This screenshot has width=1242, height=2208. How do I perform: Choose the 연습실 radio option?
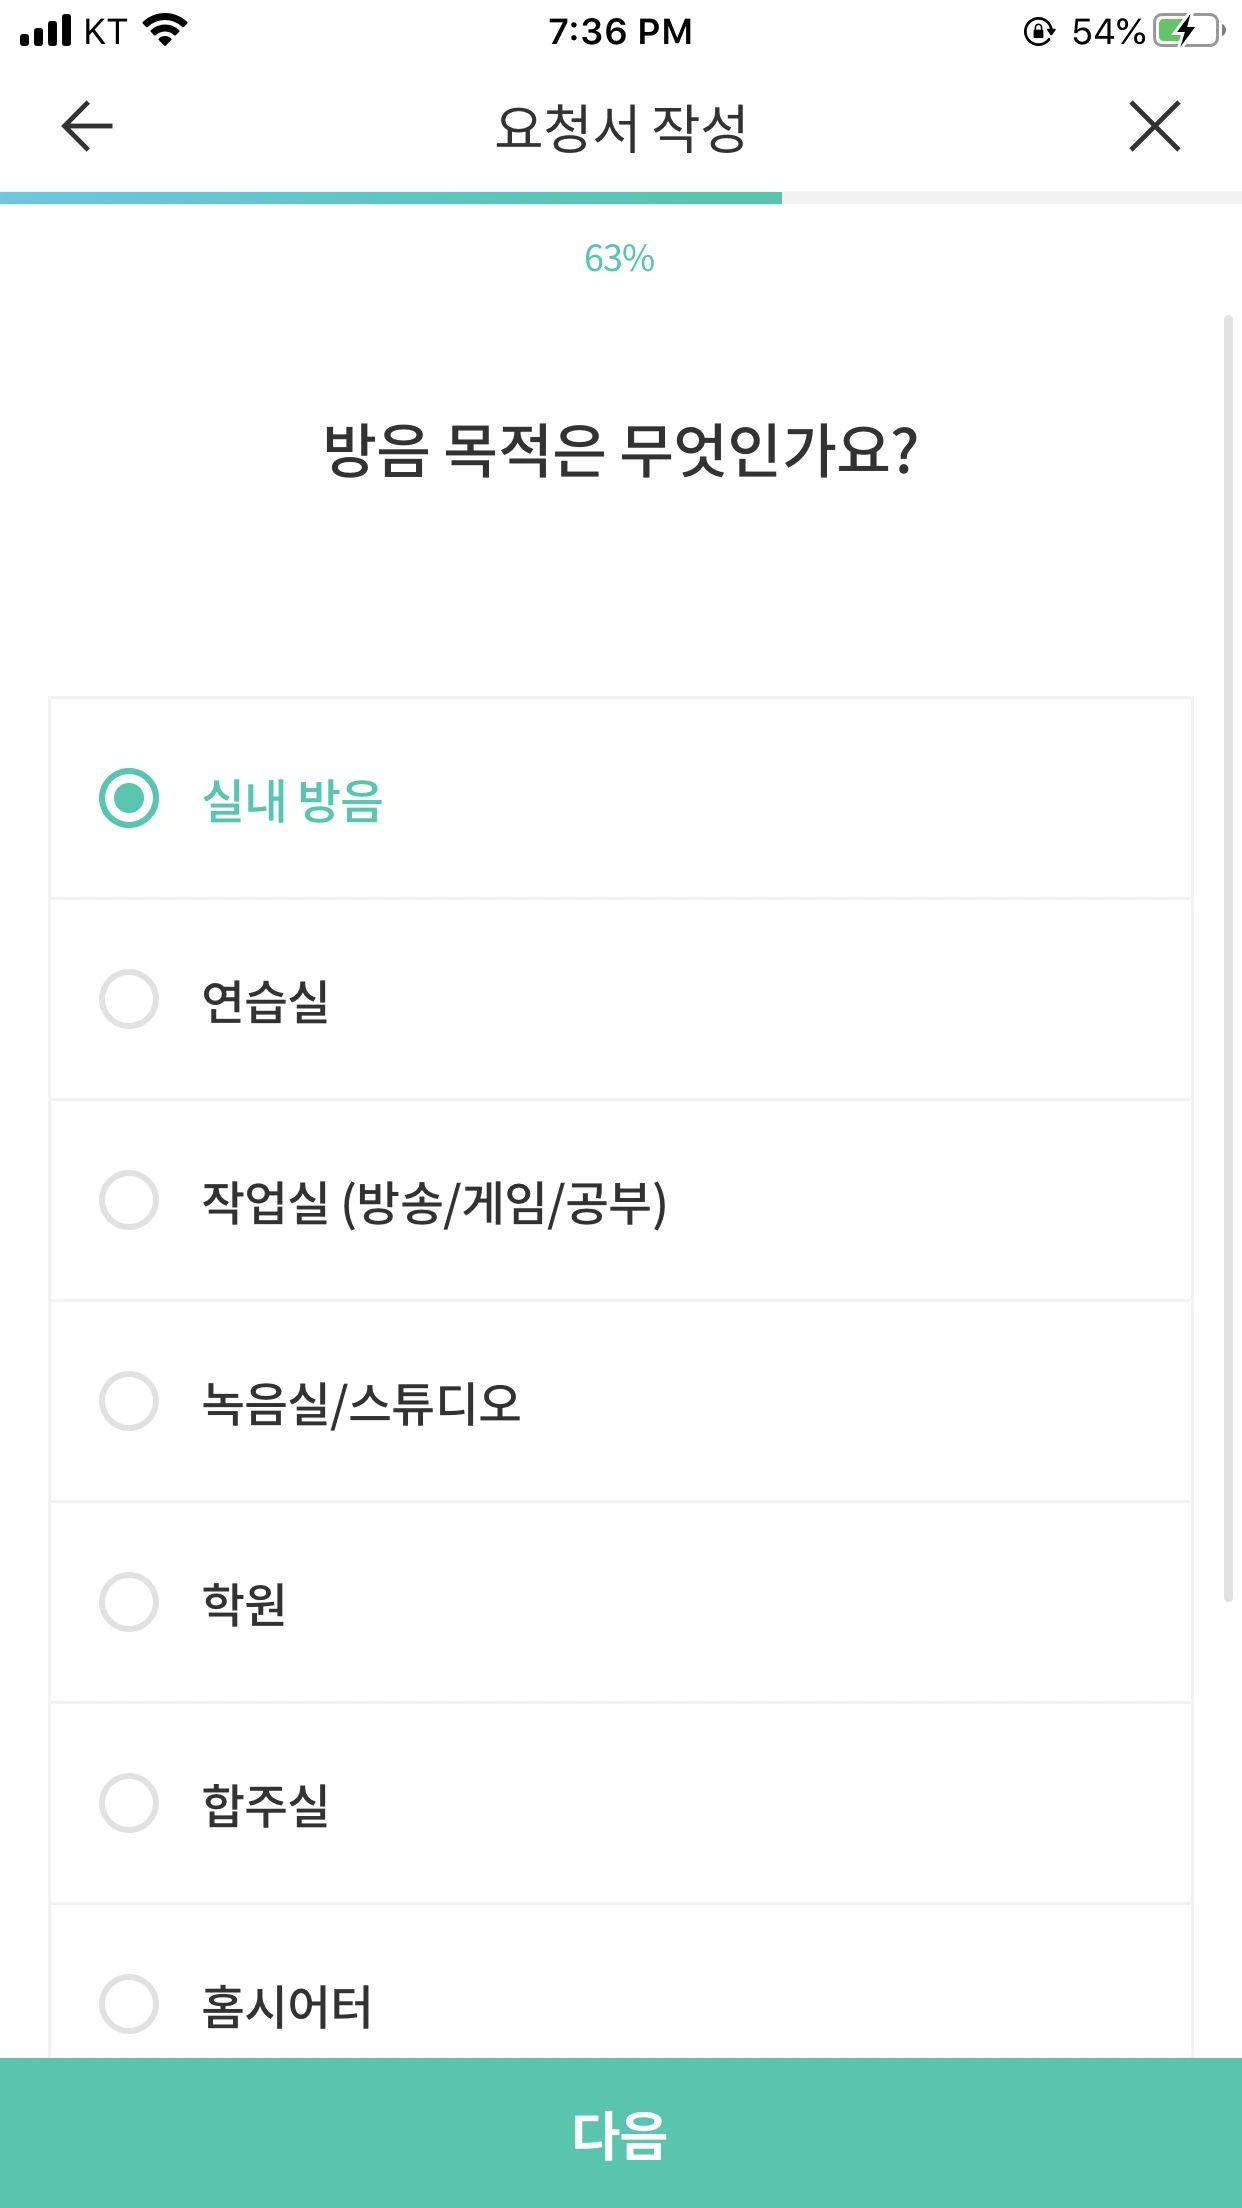pos(129,999)
